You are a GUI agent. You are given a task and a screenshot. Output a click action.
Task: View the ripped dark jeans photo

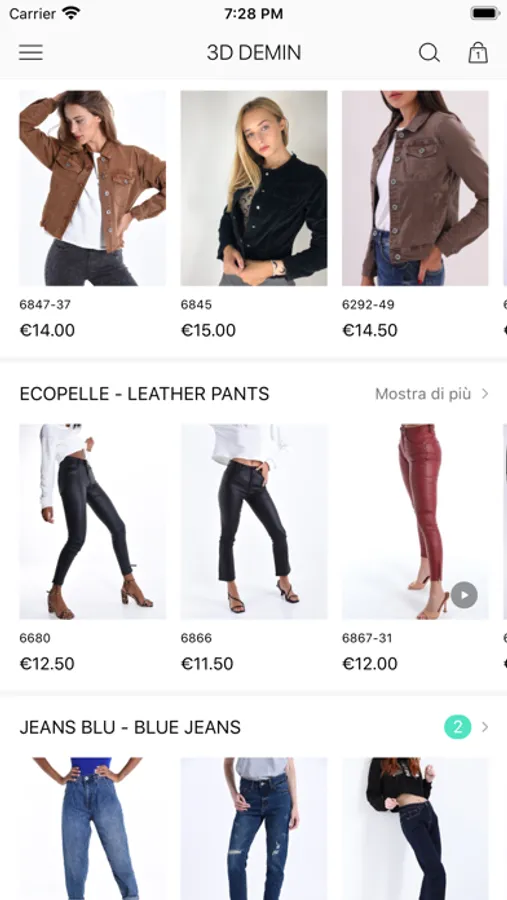pos(254,829)
